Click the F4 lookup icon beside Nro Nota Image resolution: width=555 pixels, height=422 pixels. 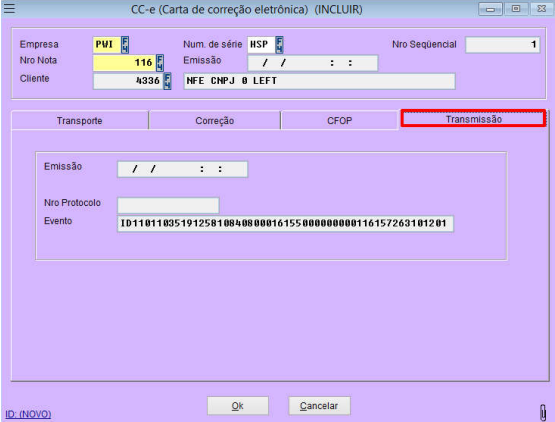[x=160, y=63]
